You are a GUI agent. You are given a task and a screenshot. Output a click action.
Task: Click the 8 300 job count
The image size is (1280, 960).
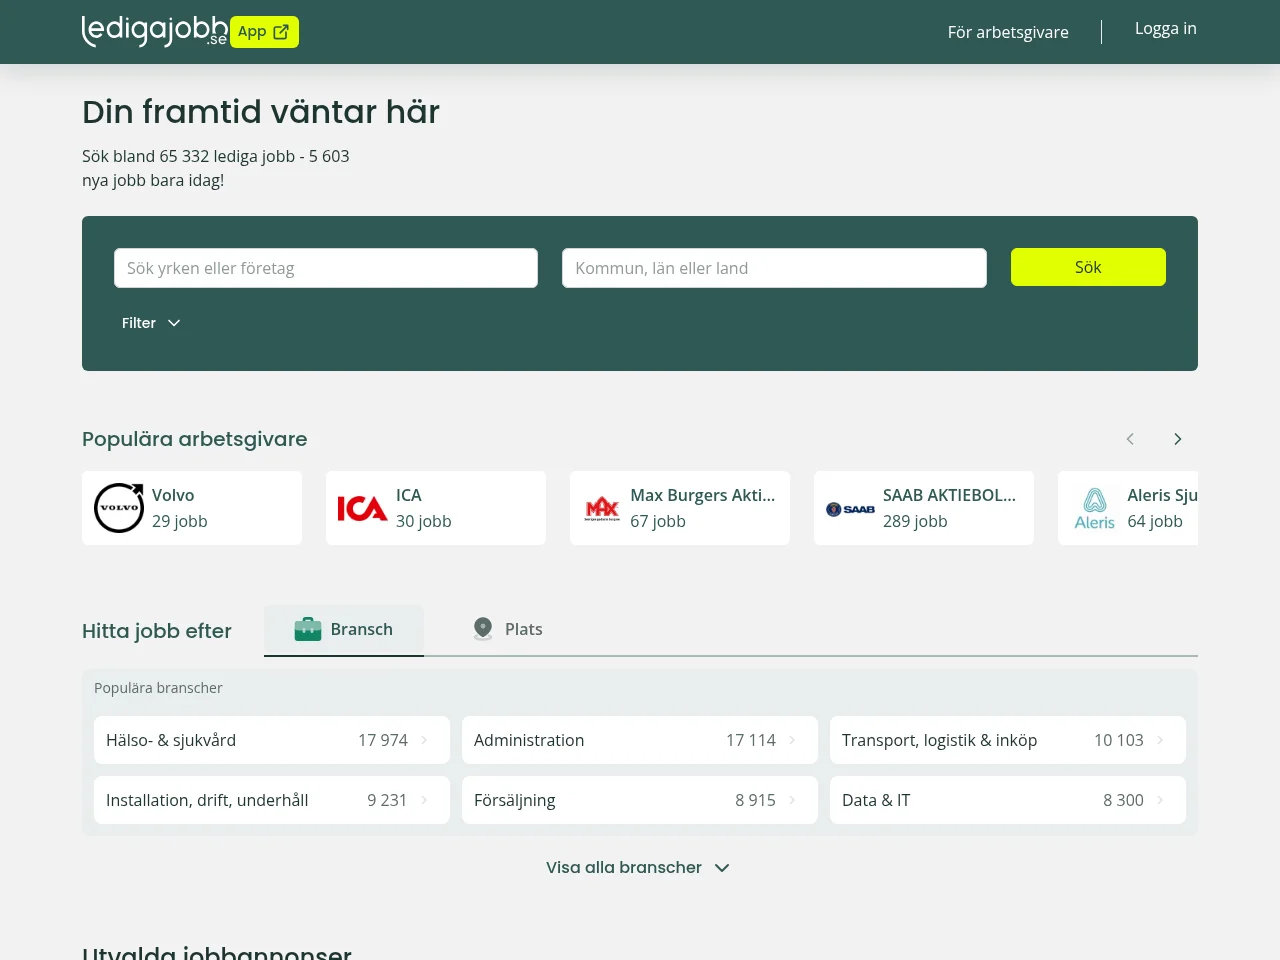(1123, 800)
